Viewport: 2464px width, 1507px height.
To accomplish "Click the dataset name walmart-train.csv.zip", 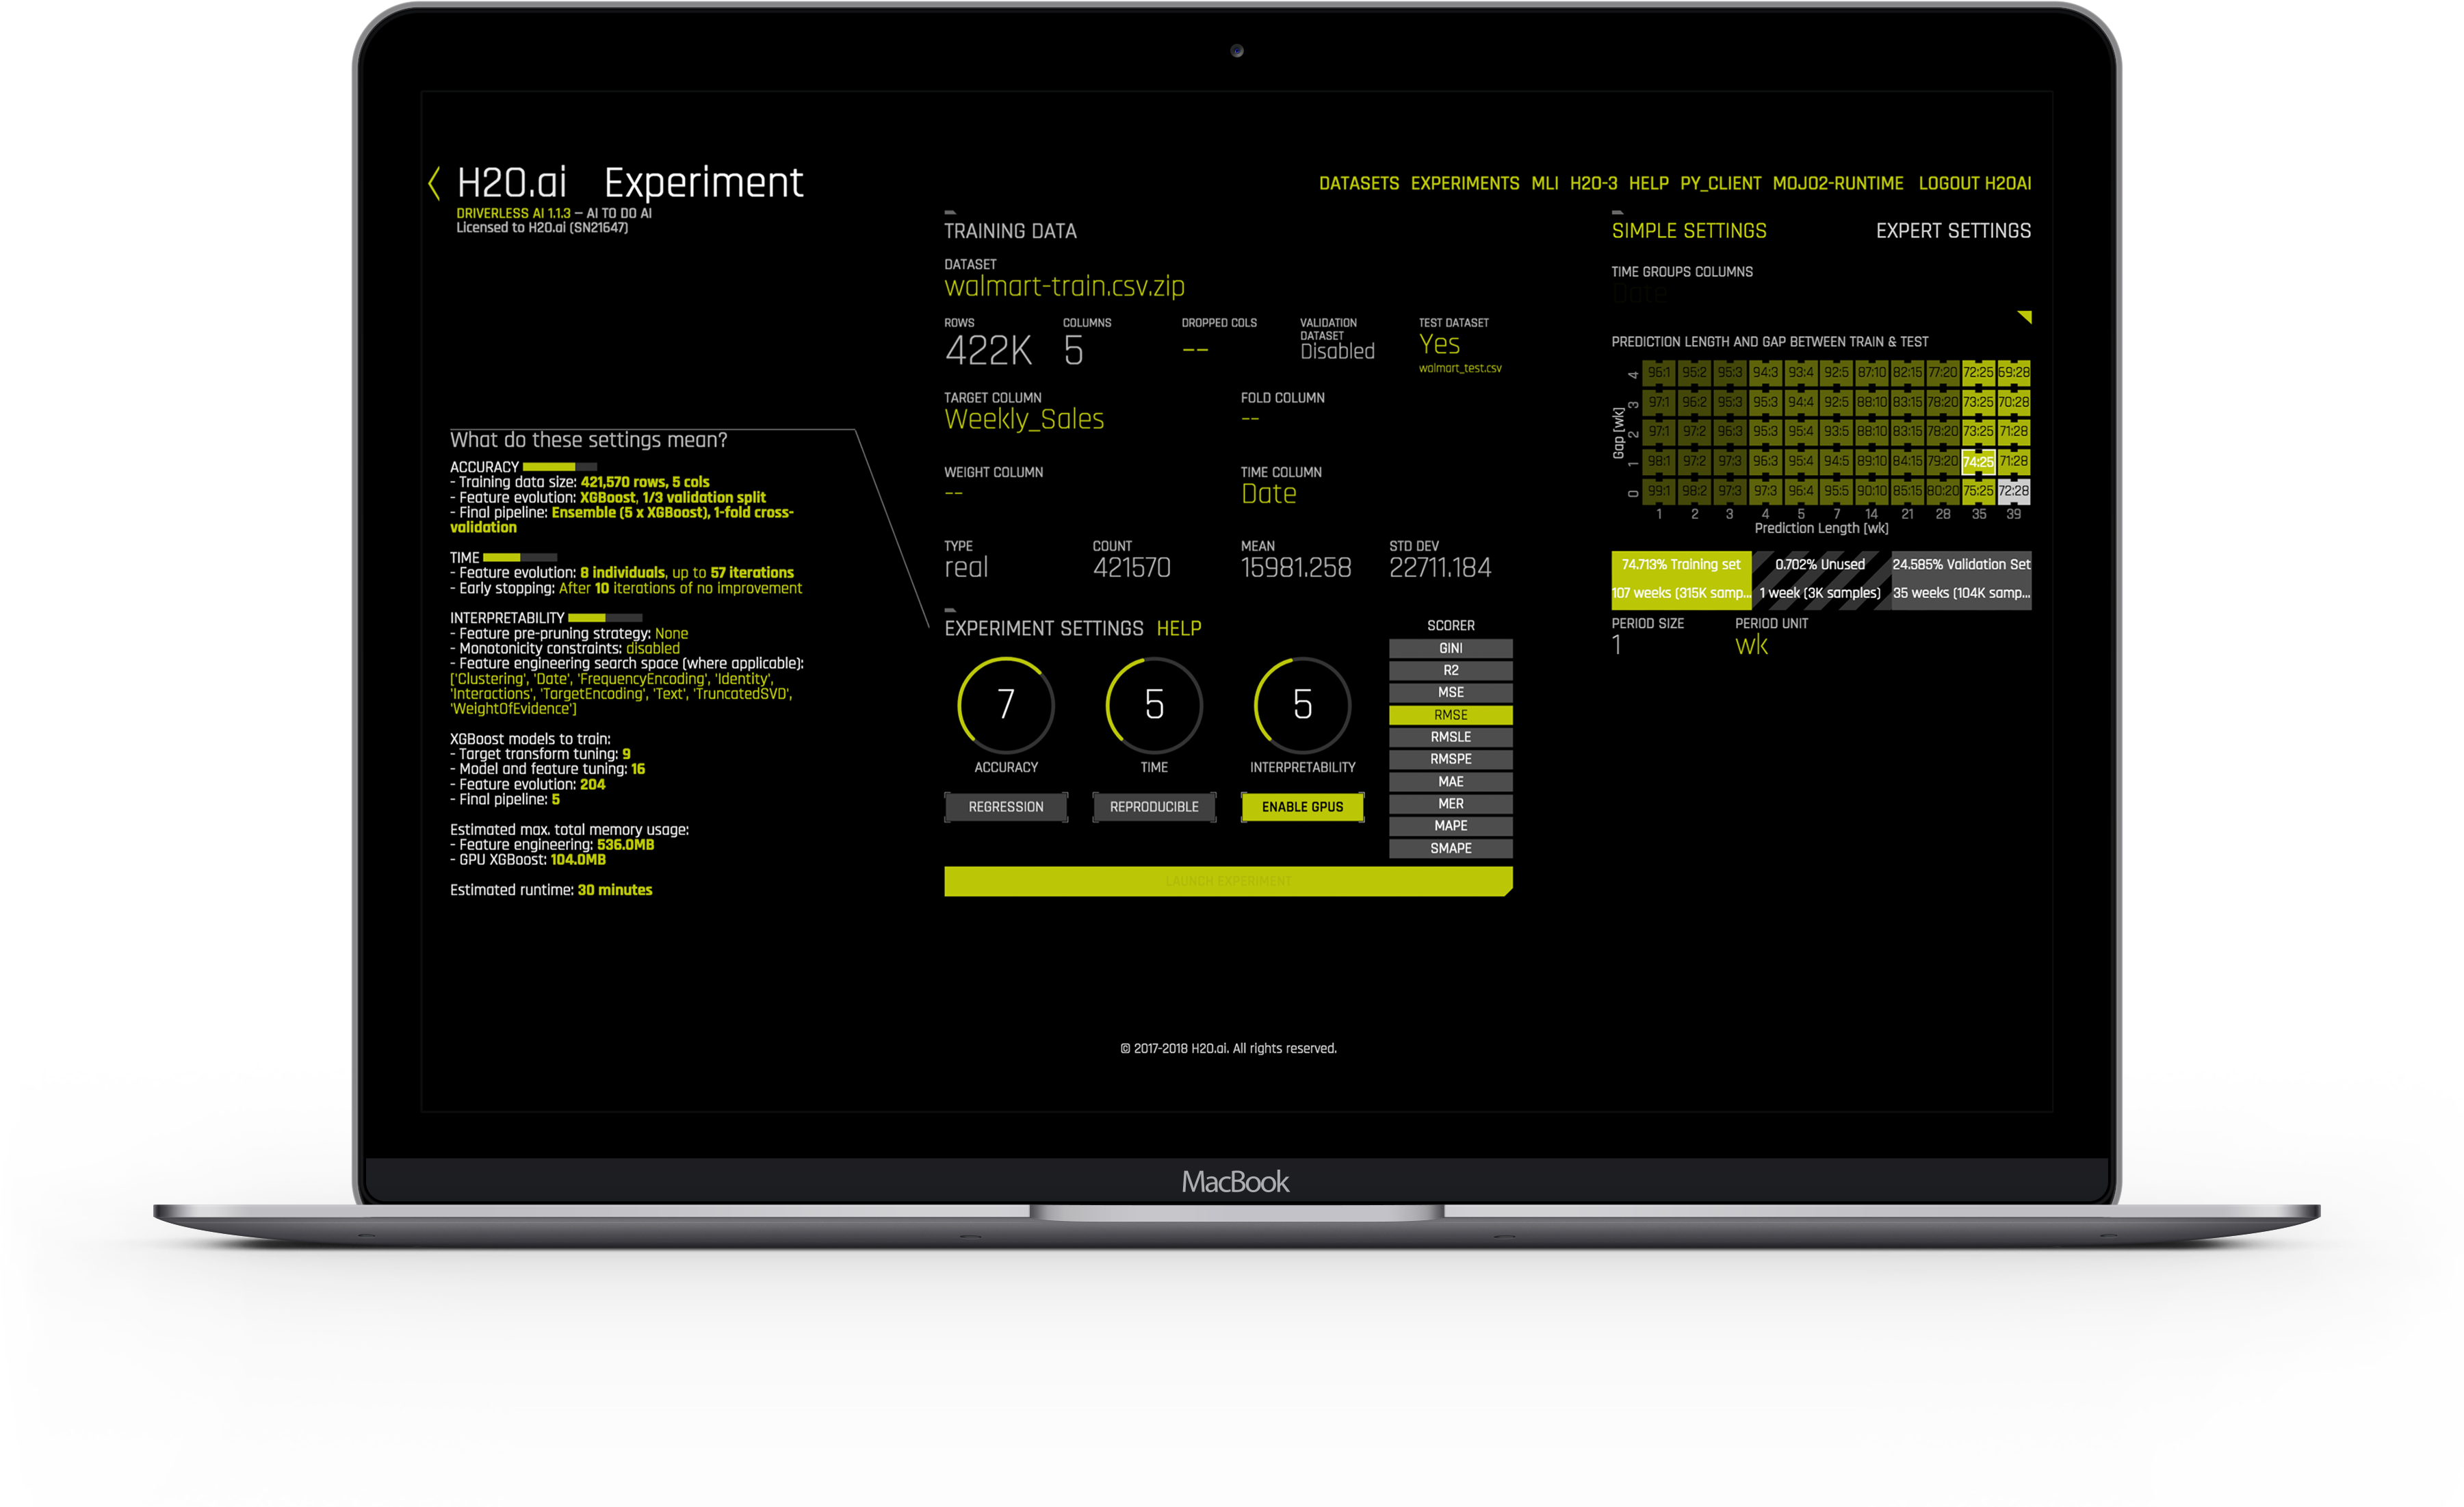I will (1064, 287).
